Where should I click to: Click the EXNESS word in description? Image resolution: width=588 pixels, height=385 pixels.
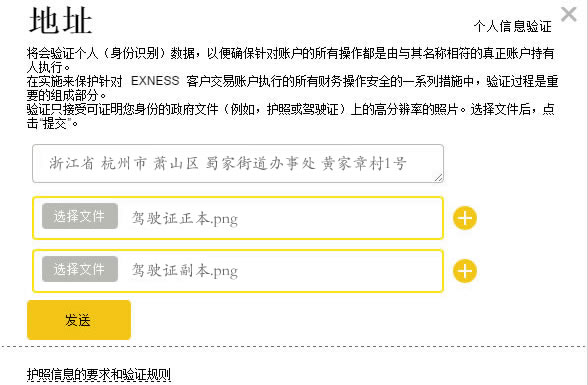155,81
